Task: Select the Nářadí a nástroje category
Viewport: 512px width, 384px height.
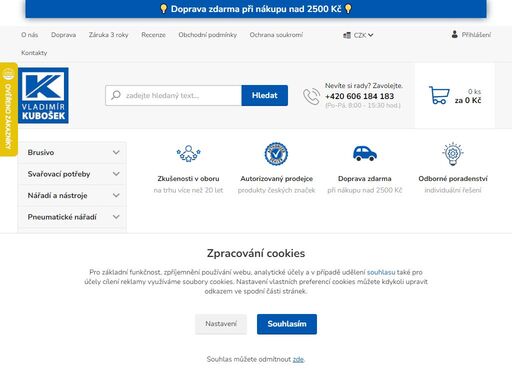Action: [57, 195]
